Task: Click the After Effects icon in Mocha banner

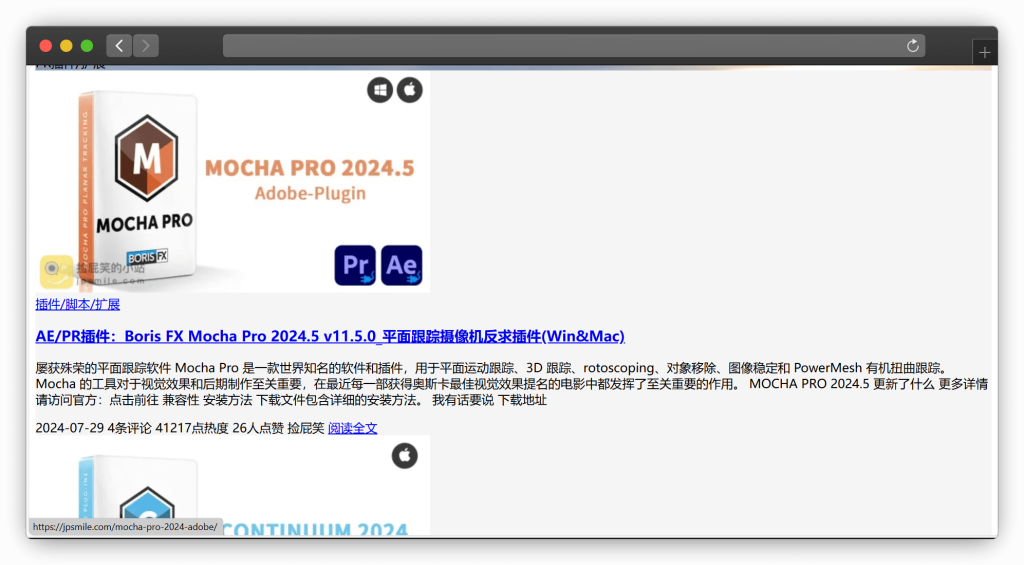Action: pos(401,265)
